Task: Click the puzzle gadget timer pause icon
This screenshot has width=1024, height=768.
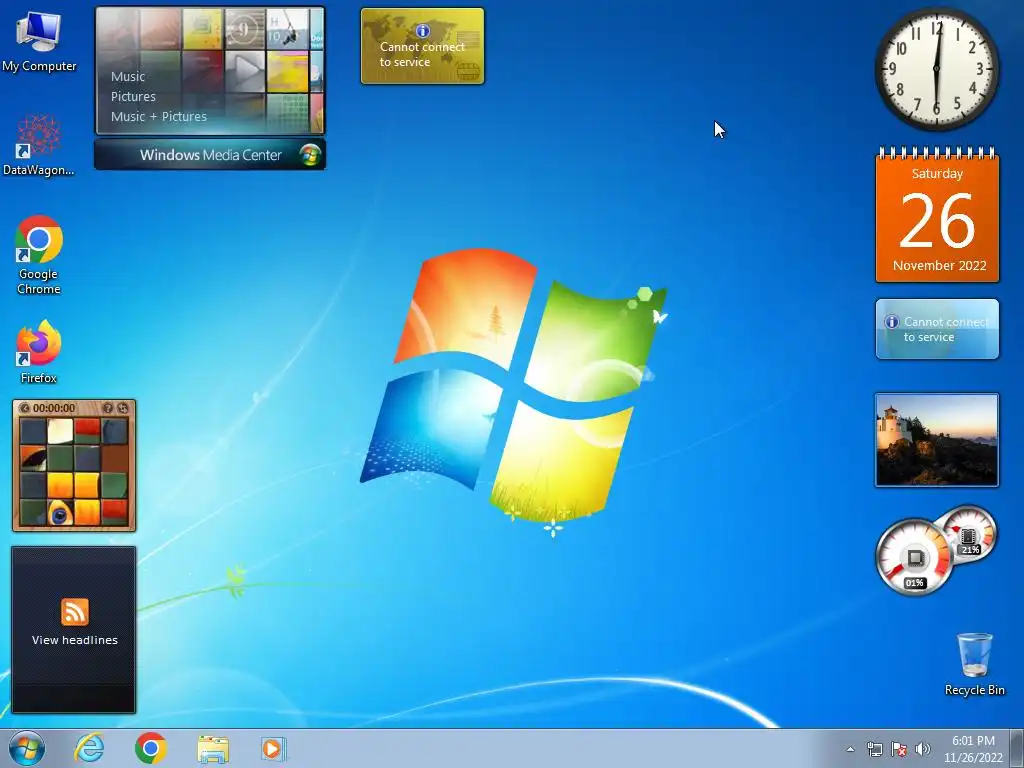Action: pyautogui.click(x=25, y=408)
